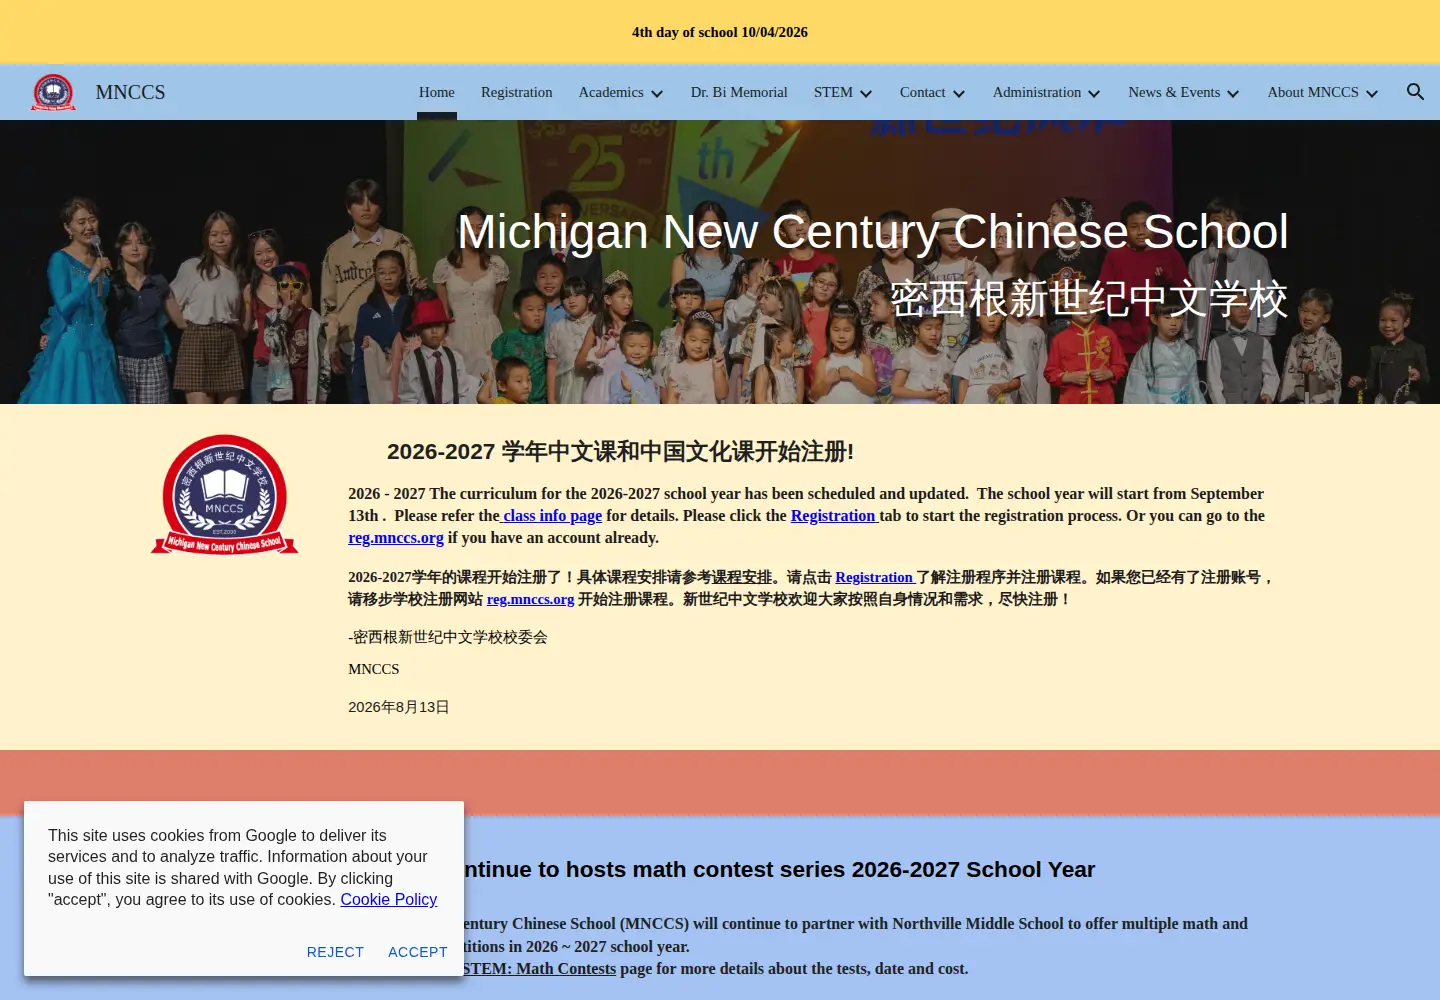Expand the Academics dropdown chevron
This screenshot has width=1440, height=1000.
coord(657,93)
